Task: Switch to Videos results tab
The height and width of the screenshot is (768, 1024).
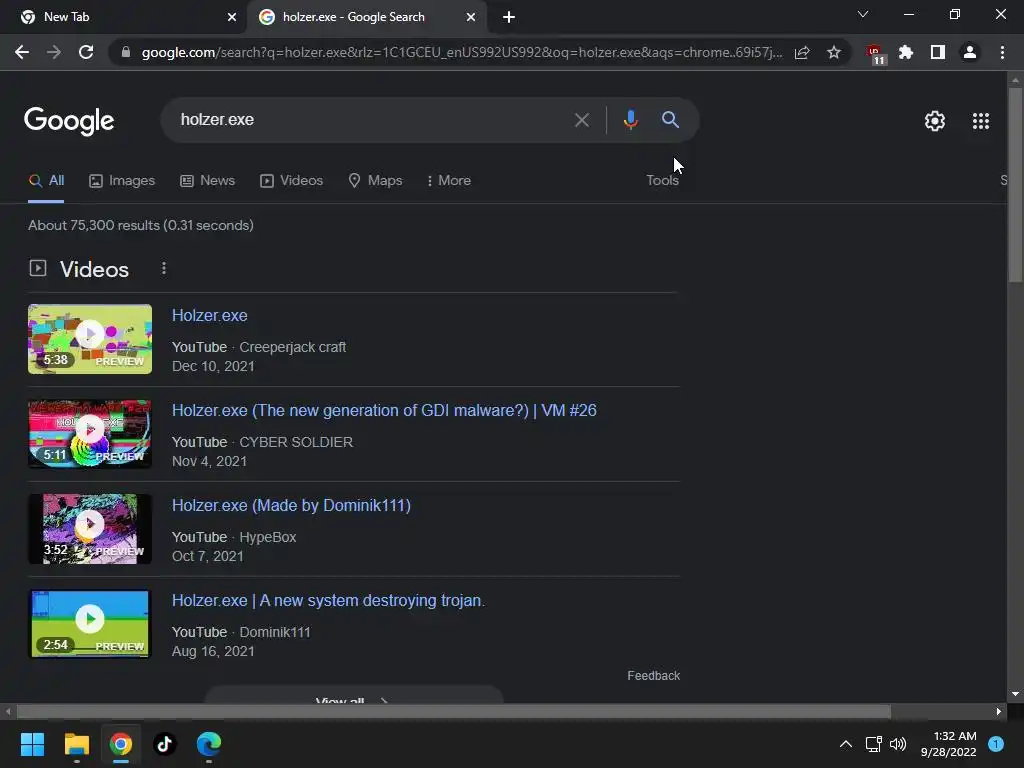Action: coord(291,180)
